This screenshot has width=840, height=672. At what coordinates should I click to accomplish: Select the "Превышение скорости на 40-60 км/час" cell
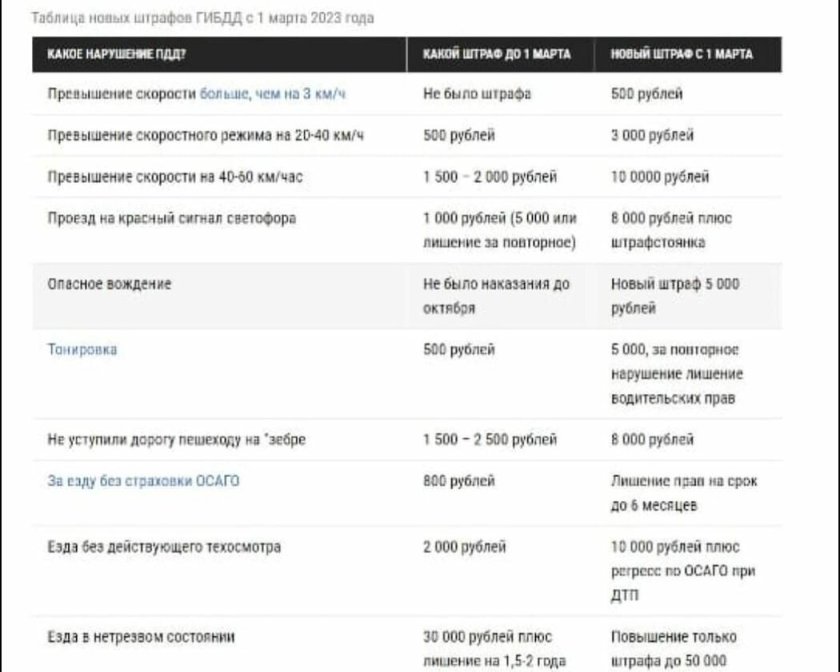tap(174, 177)
